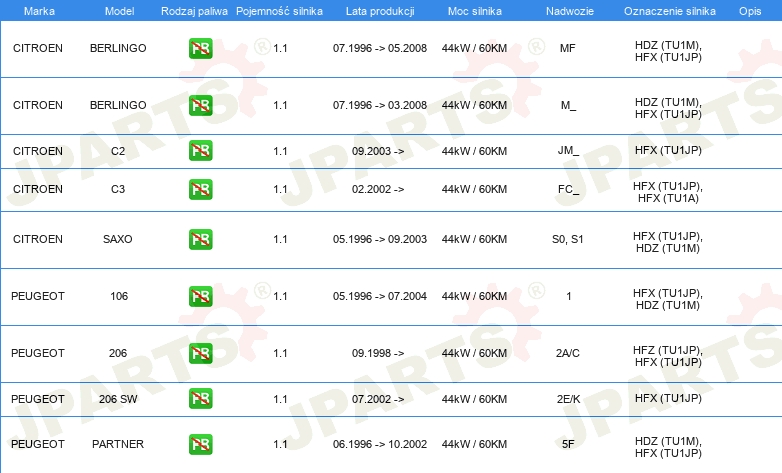Select the fuel type icon in the Citroen C3 row
The height and width of the screenshot is (473, 782).
(200, 189)
